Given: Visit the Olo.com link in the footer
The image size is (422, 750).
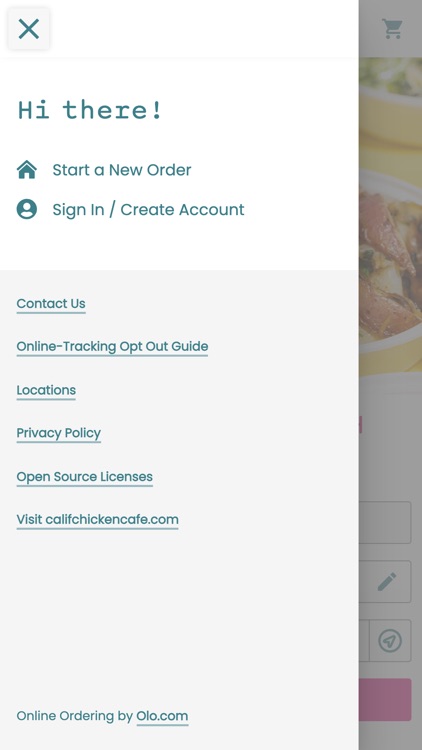Looking at the screenshot, I should pyautogui.click(x=162, y=716).
